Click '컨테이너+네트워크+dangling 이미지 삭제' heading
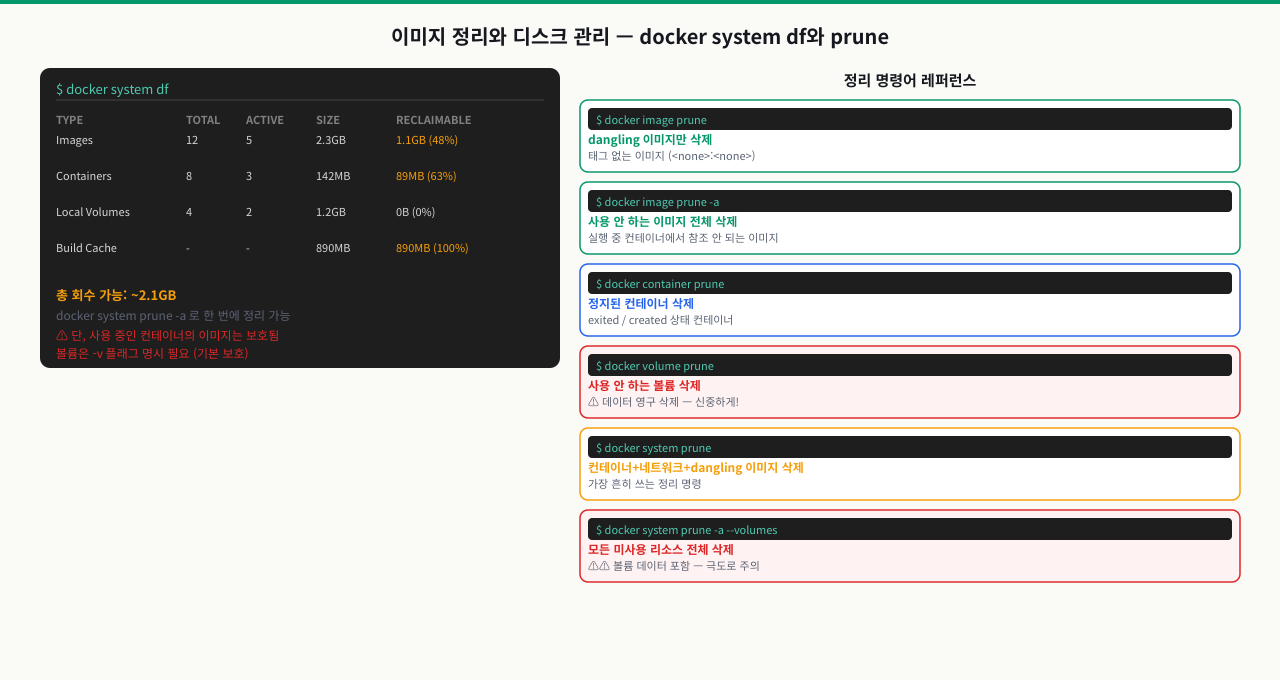1280x680 pixels. tap(696, 468)
